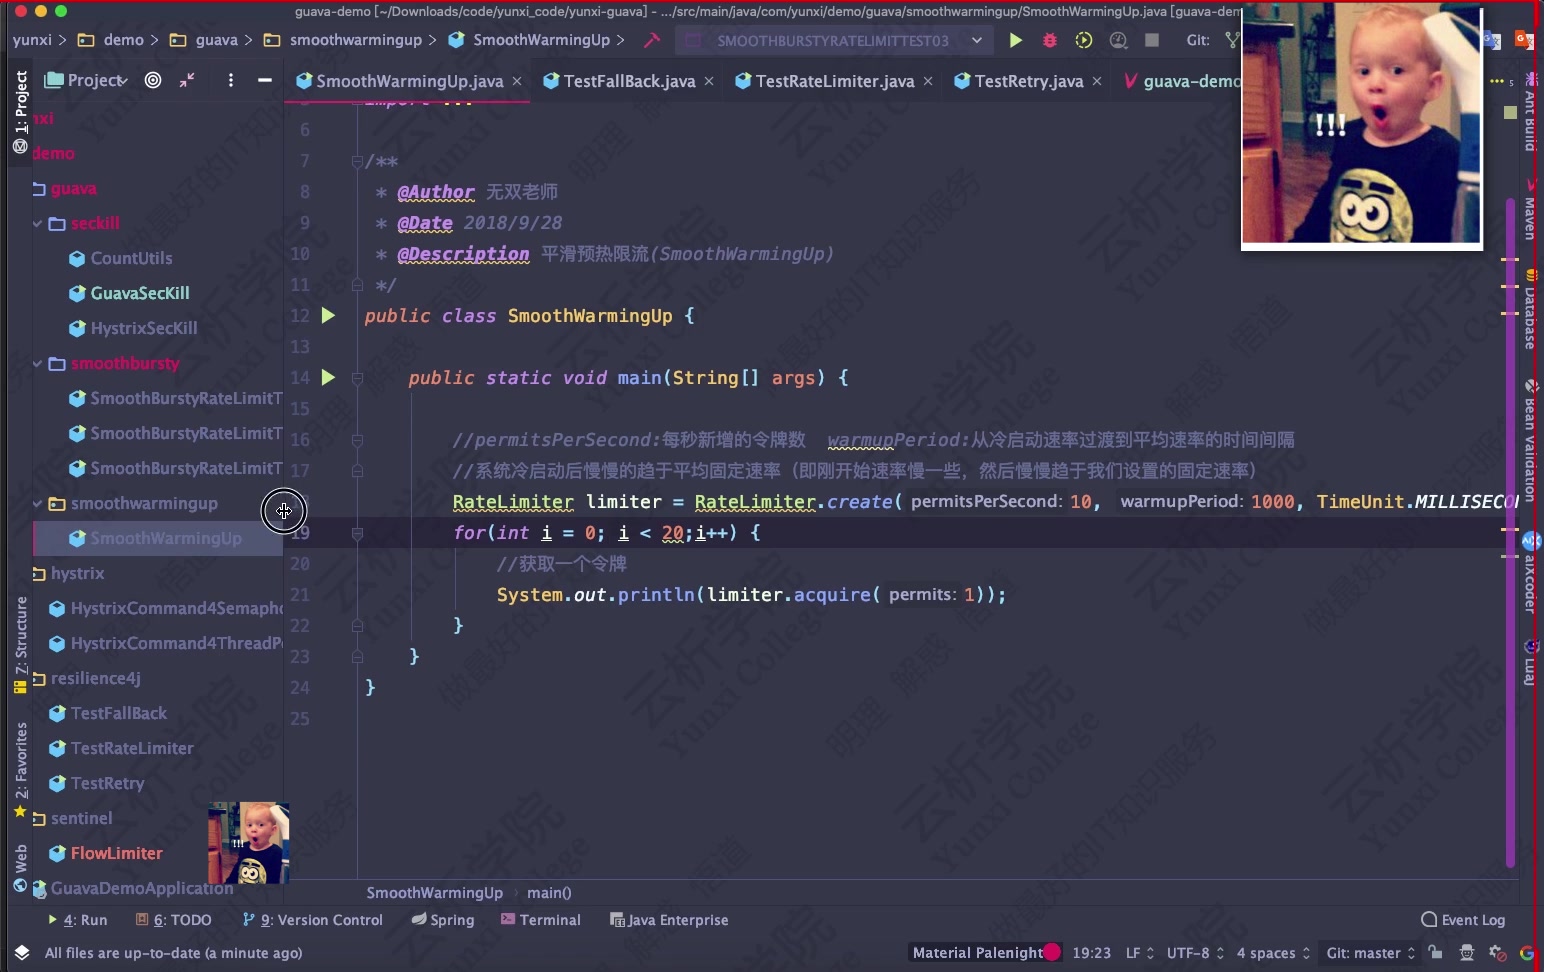Run the selected configuration with the green play icon
This screenshot has width=1544, height=972.
pos(1015,40)
